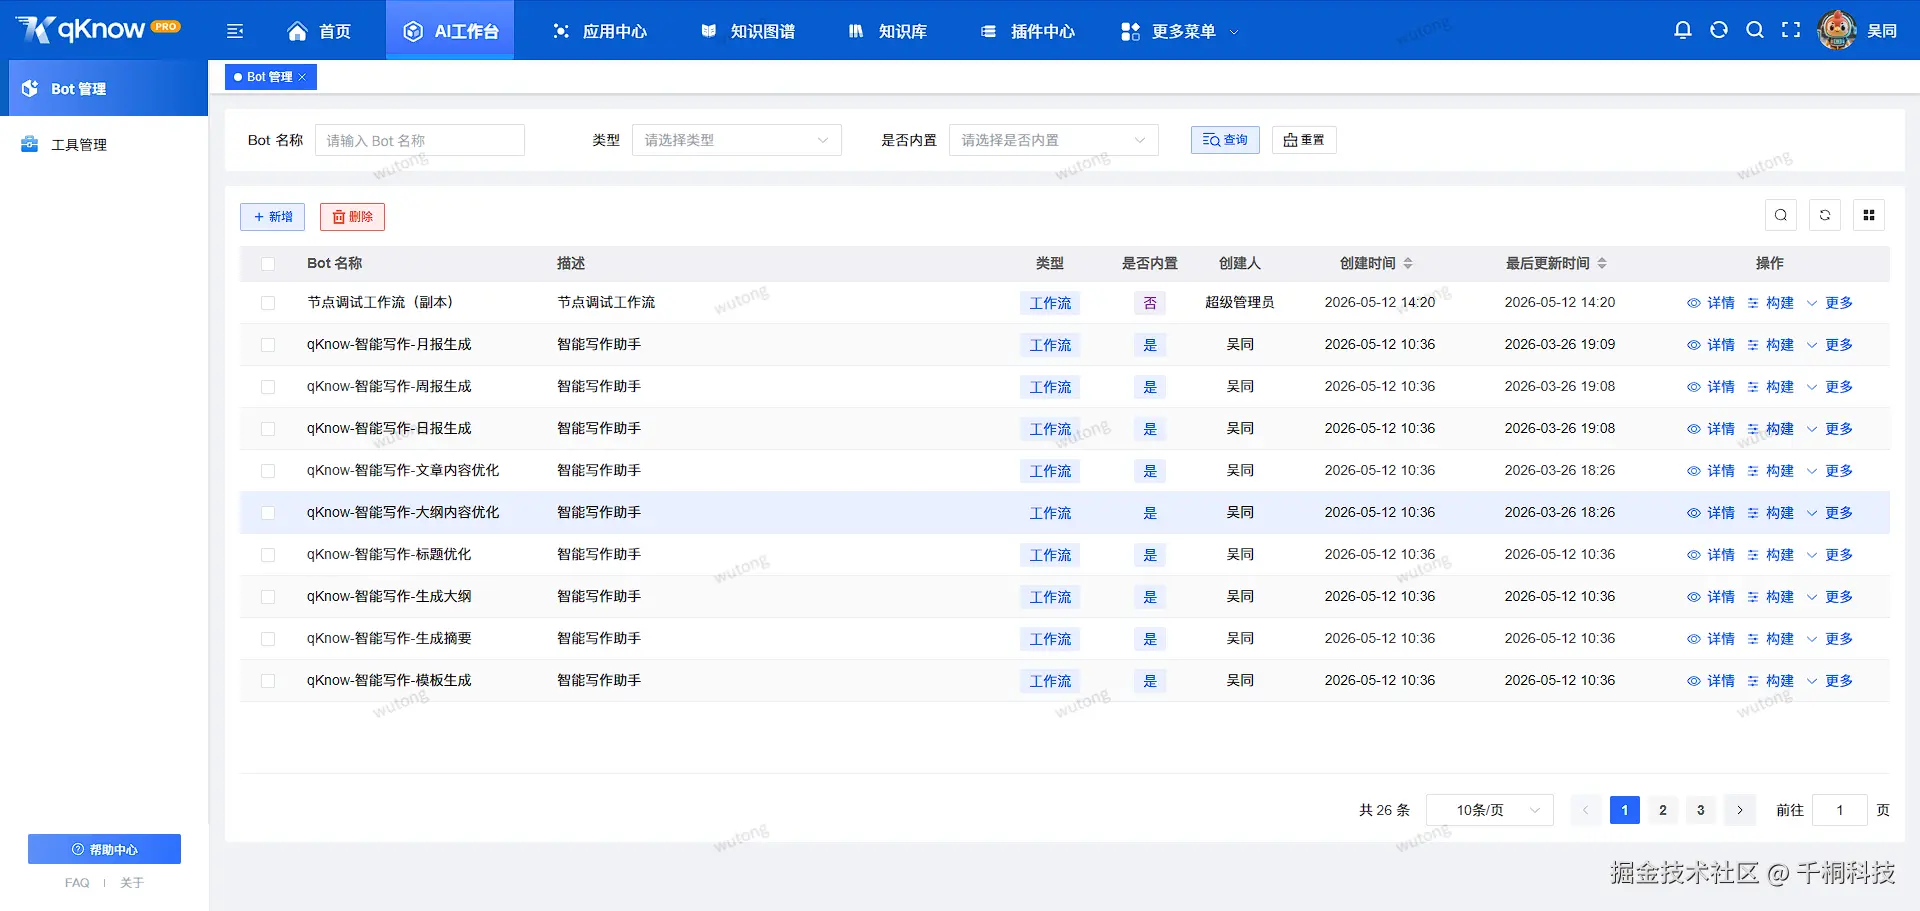Check the row qKnow-智能写作-大纲内容优化
The height and width of the screenshot is (911, 1920).
coord(268,513)
